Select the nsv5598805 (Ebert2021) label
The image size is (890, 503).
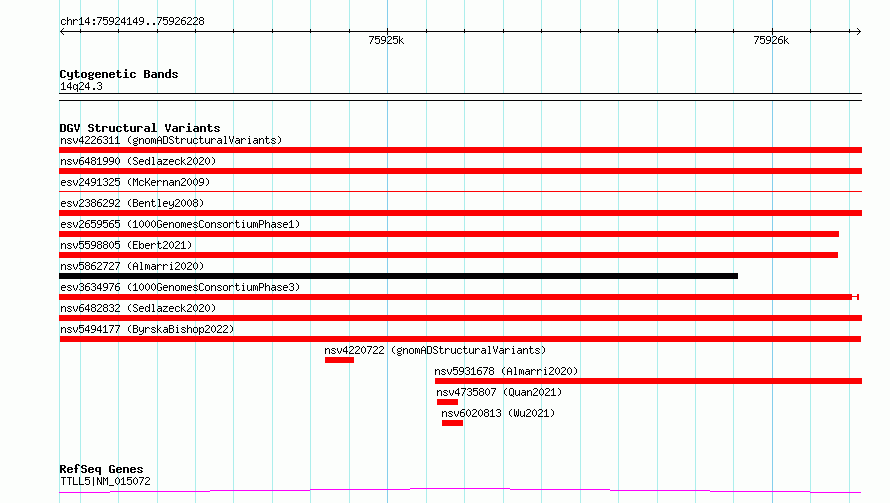click(x=126, y=245)
